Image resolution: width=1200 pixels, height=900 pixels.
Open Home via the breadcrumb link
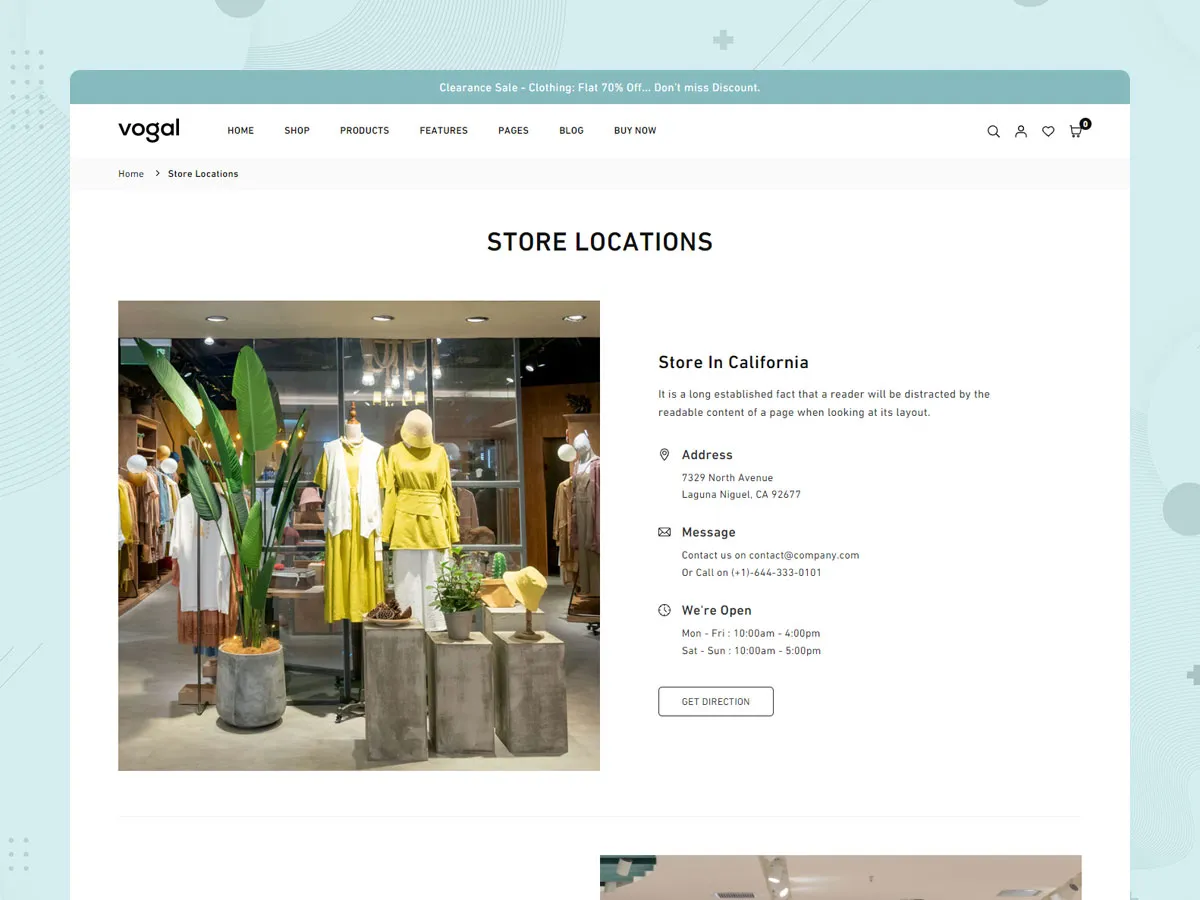pos(131,173)
